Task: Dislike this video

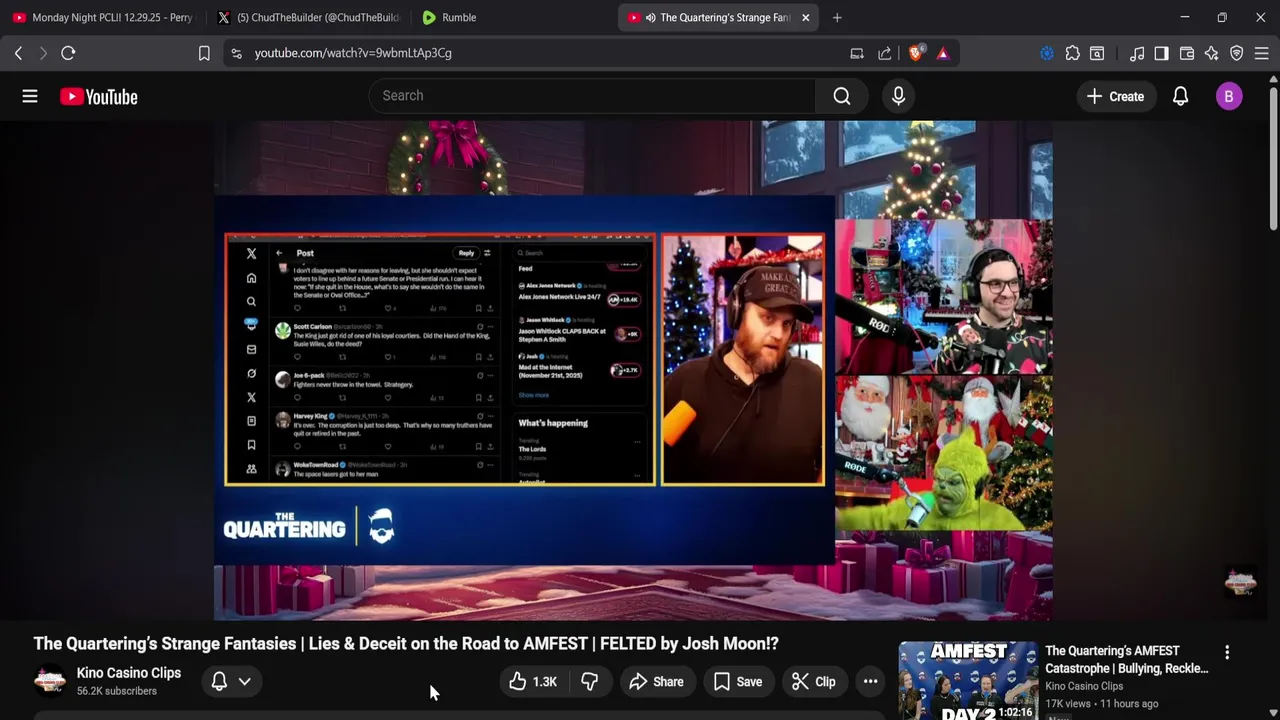Action: point(590,682)
